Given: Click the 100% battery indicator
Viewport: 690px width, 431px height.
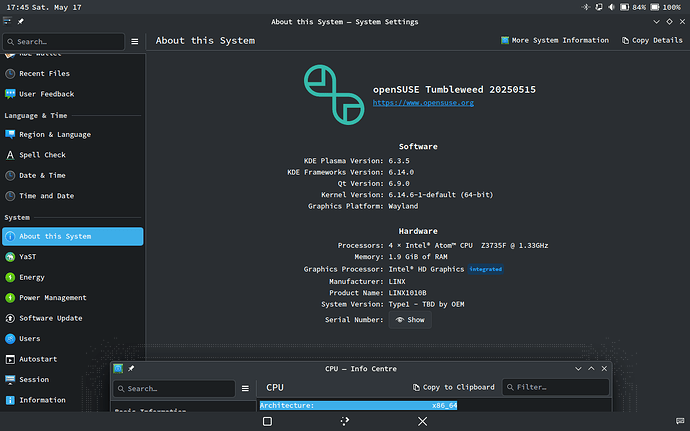Looking at the screenshot, I should [666, 7].
